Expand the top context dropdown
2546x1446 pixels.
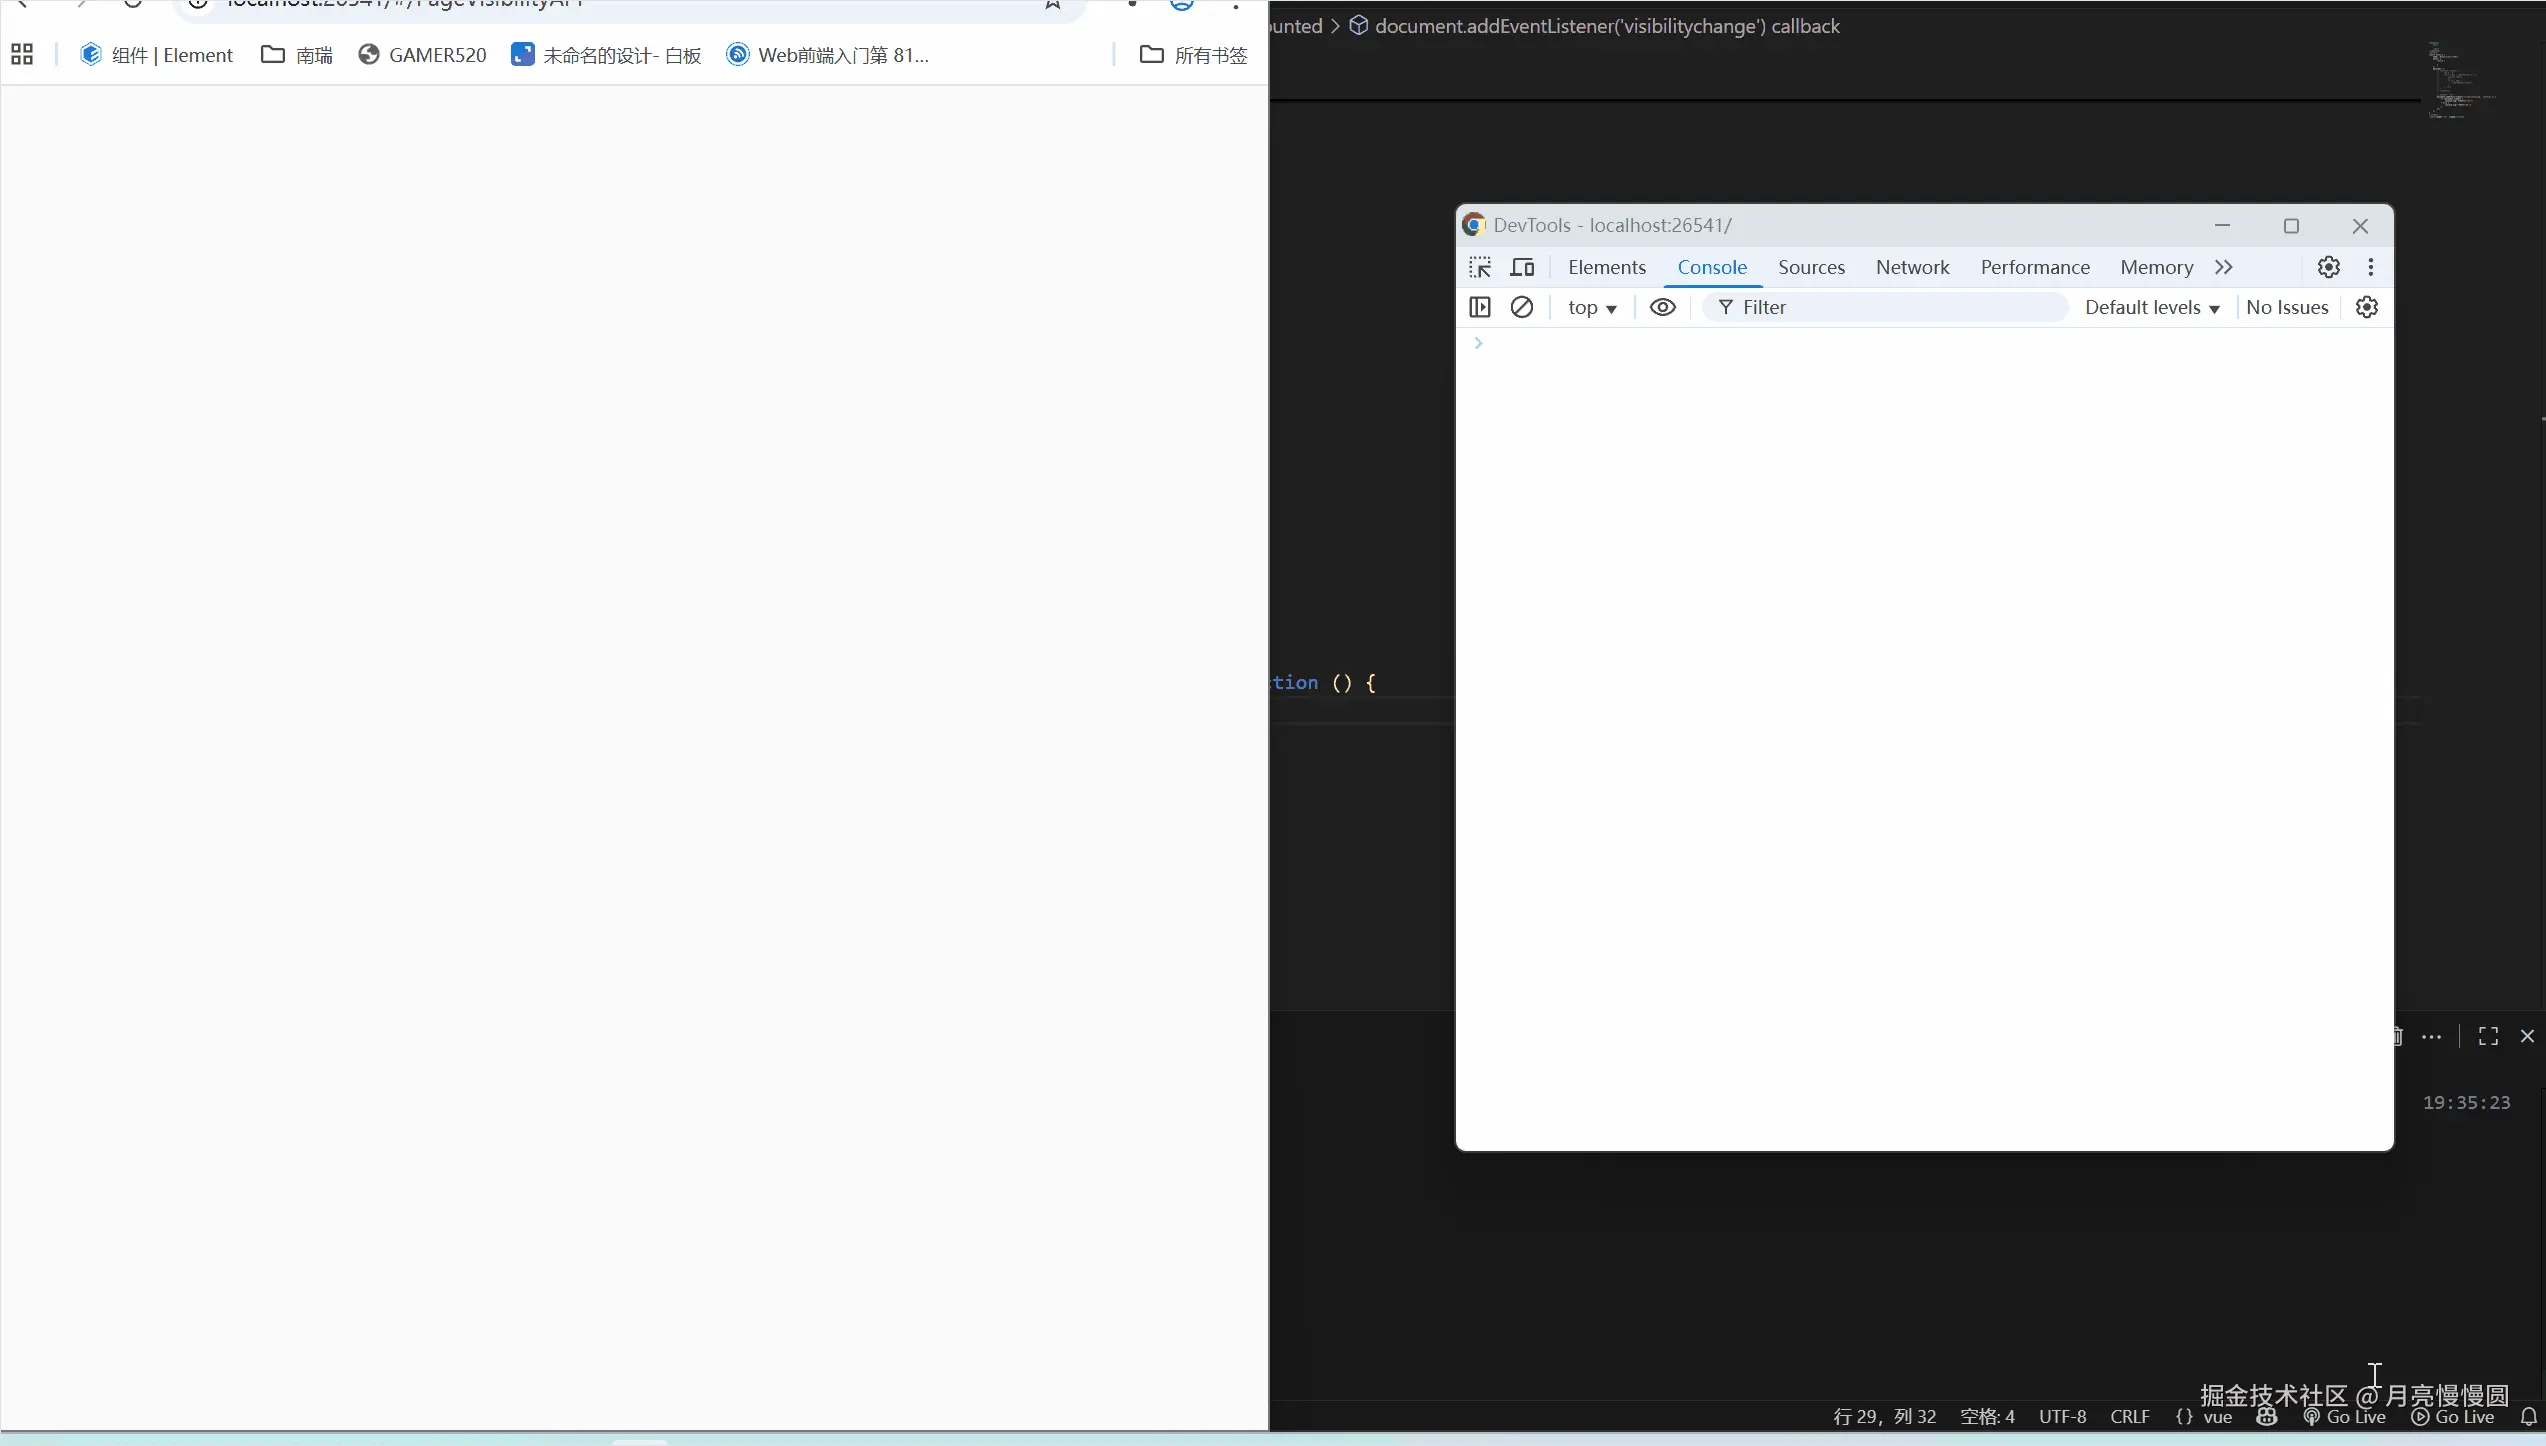pyautogui.click(x=1592, y=308)
